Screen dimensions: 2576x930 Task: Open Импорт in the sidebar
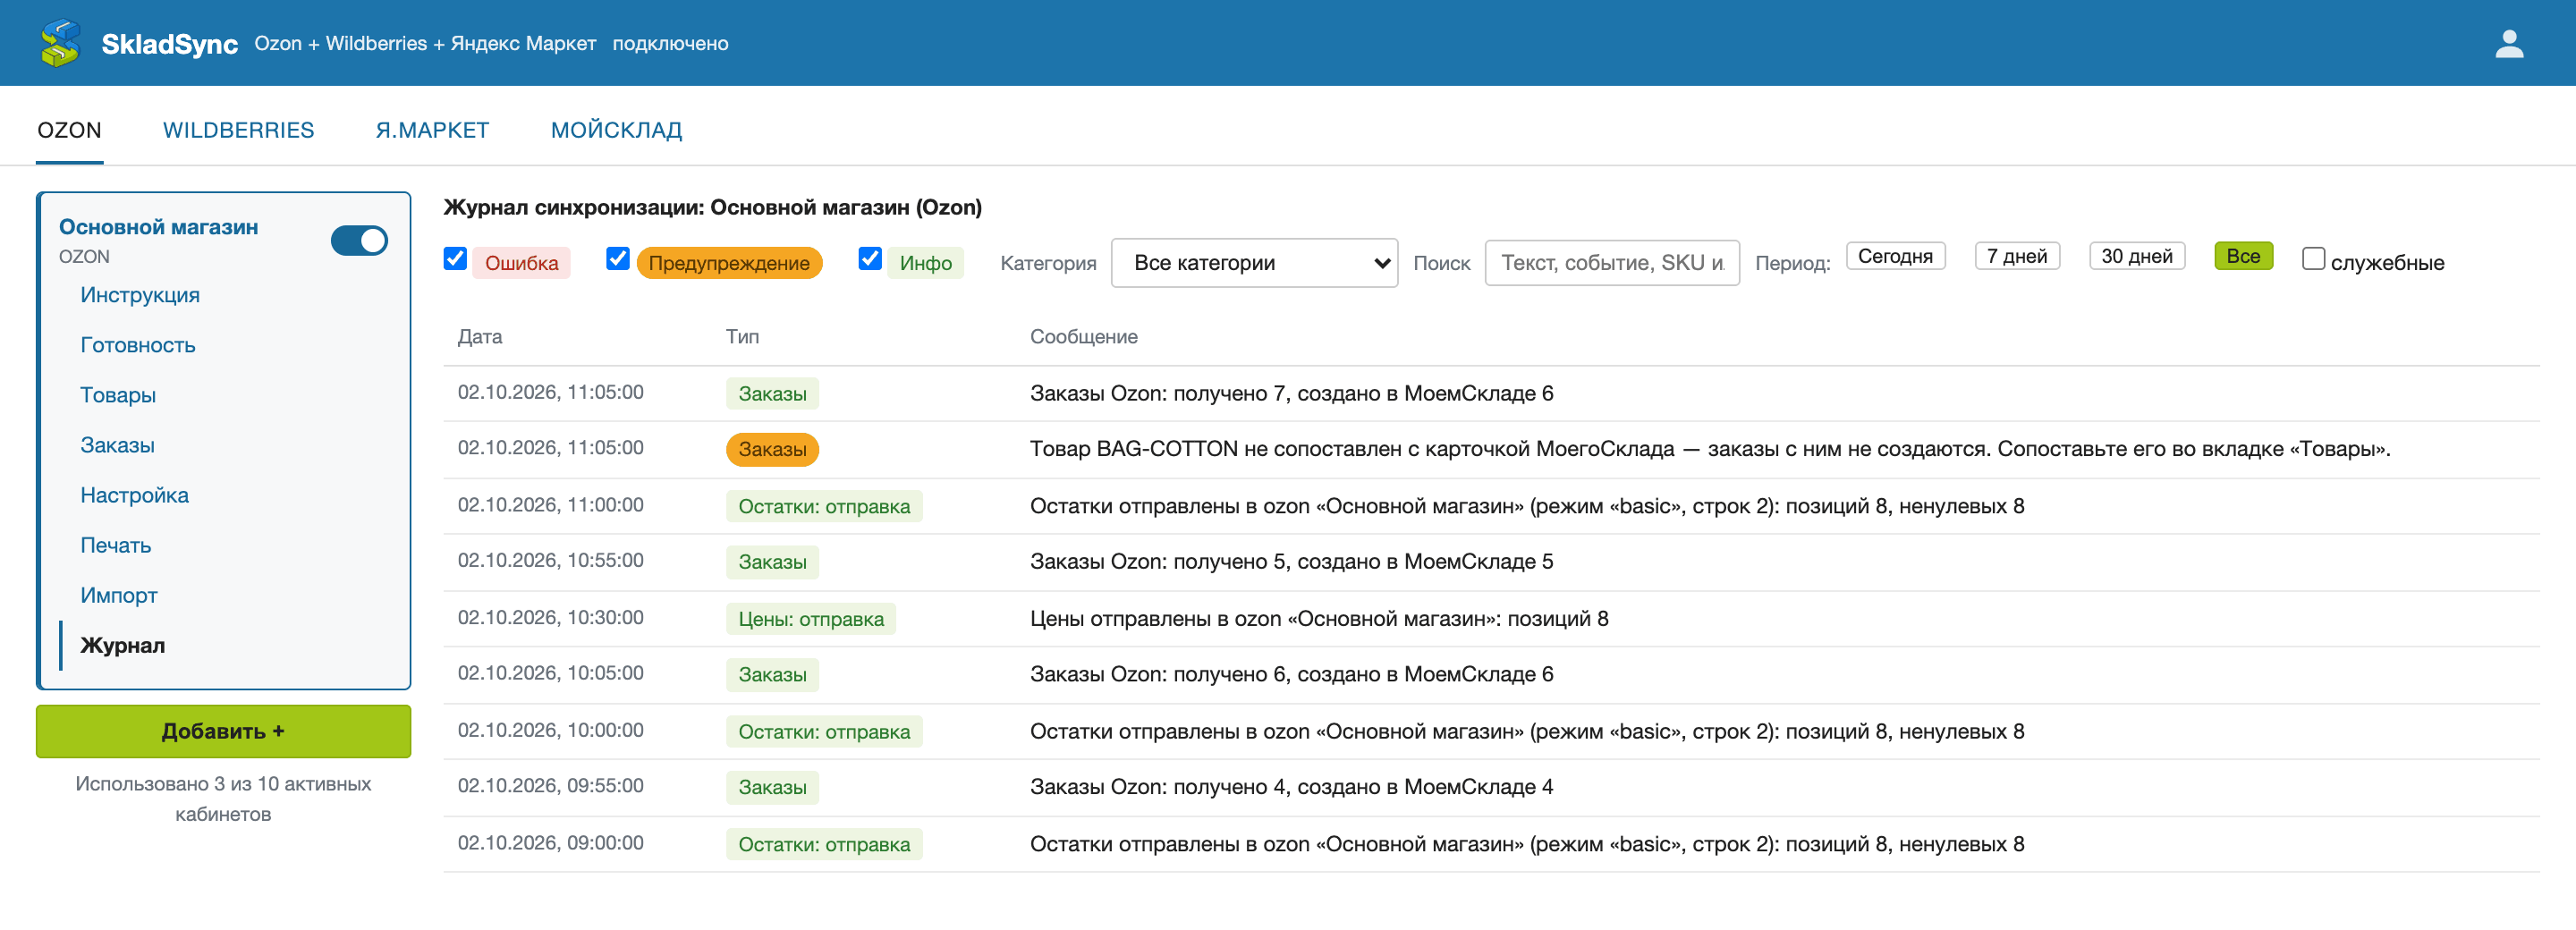[119, 595]
